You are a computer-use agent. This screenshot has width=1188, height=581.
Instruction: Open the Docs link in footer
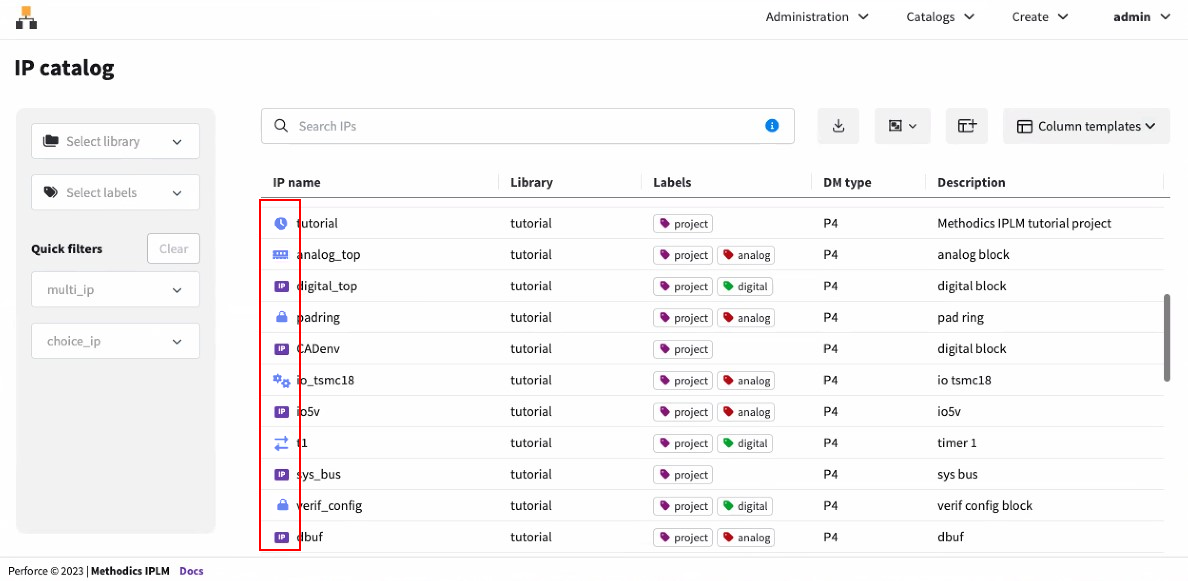(x=191, y=572)
